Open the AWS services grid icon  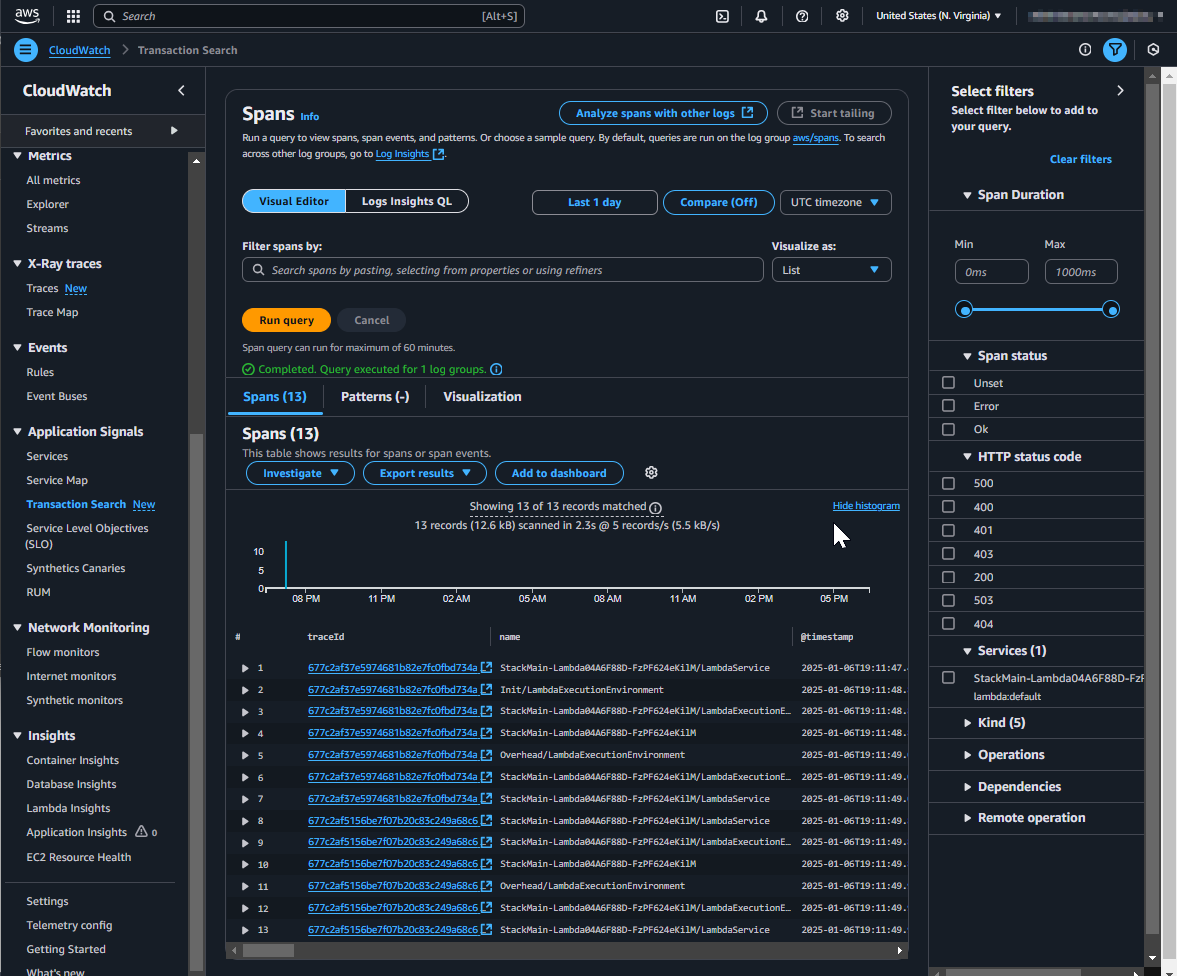pos(71,16)
